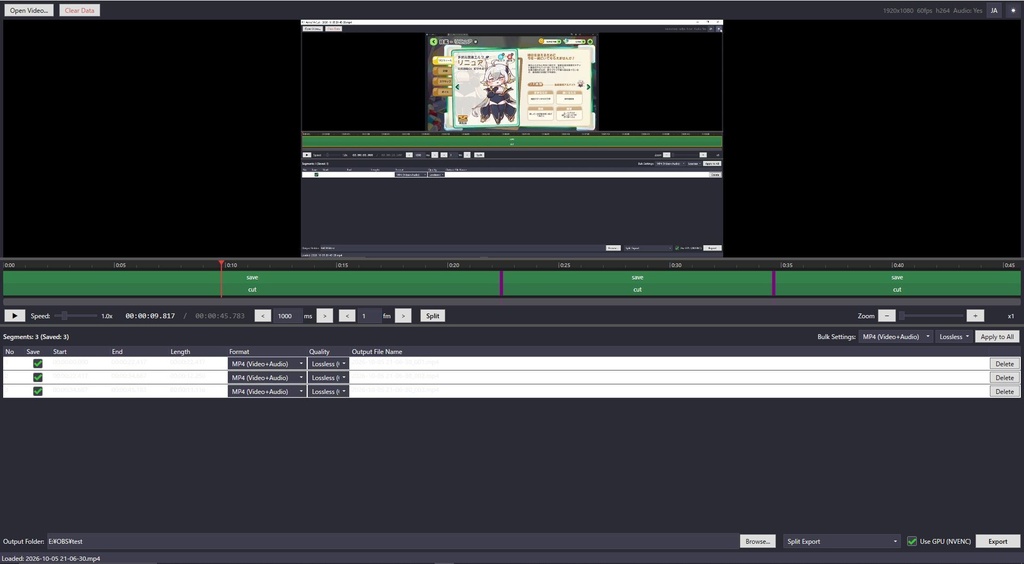Viewport: 1024px width, 564px height.
Task: Select the first green timeline segment
Action: (x=251, y=283)
